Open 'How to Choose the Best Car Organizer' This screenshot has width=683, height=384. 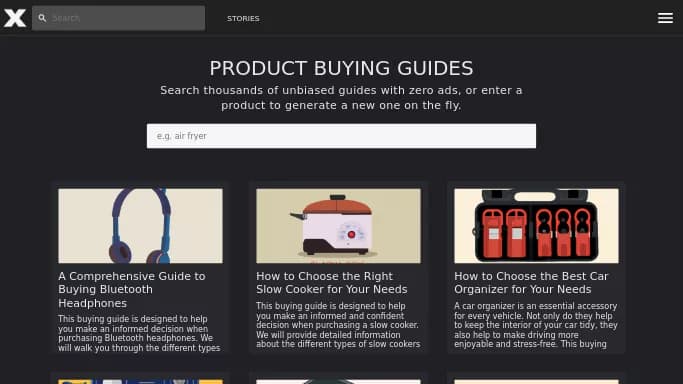click(x=531, y=283)
